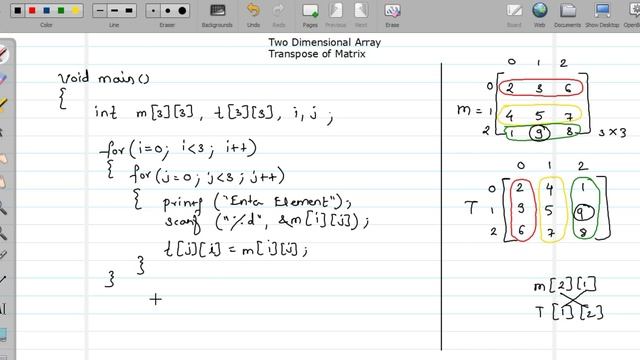Screen dimensions: 640x360
Task: Open the Web browser mode
Action: pyautogui.click(x=540, y=15)
